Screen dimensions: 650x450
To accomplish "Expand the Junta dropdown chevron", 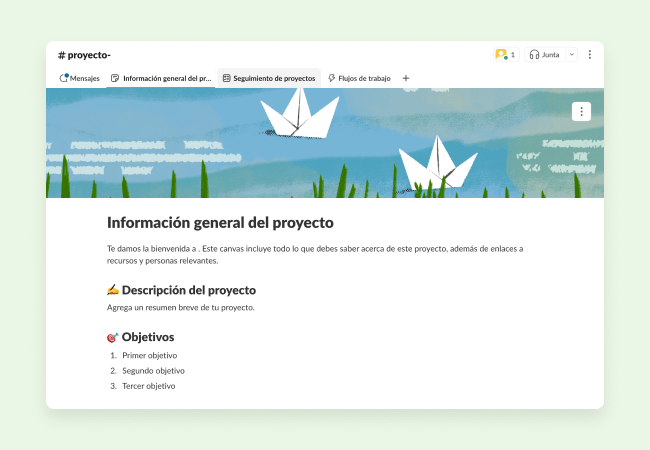I will [572, 55].
